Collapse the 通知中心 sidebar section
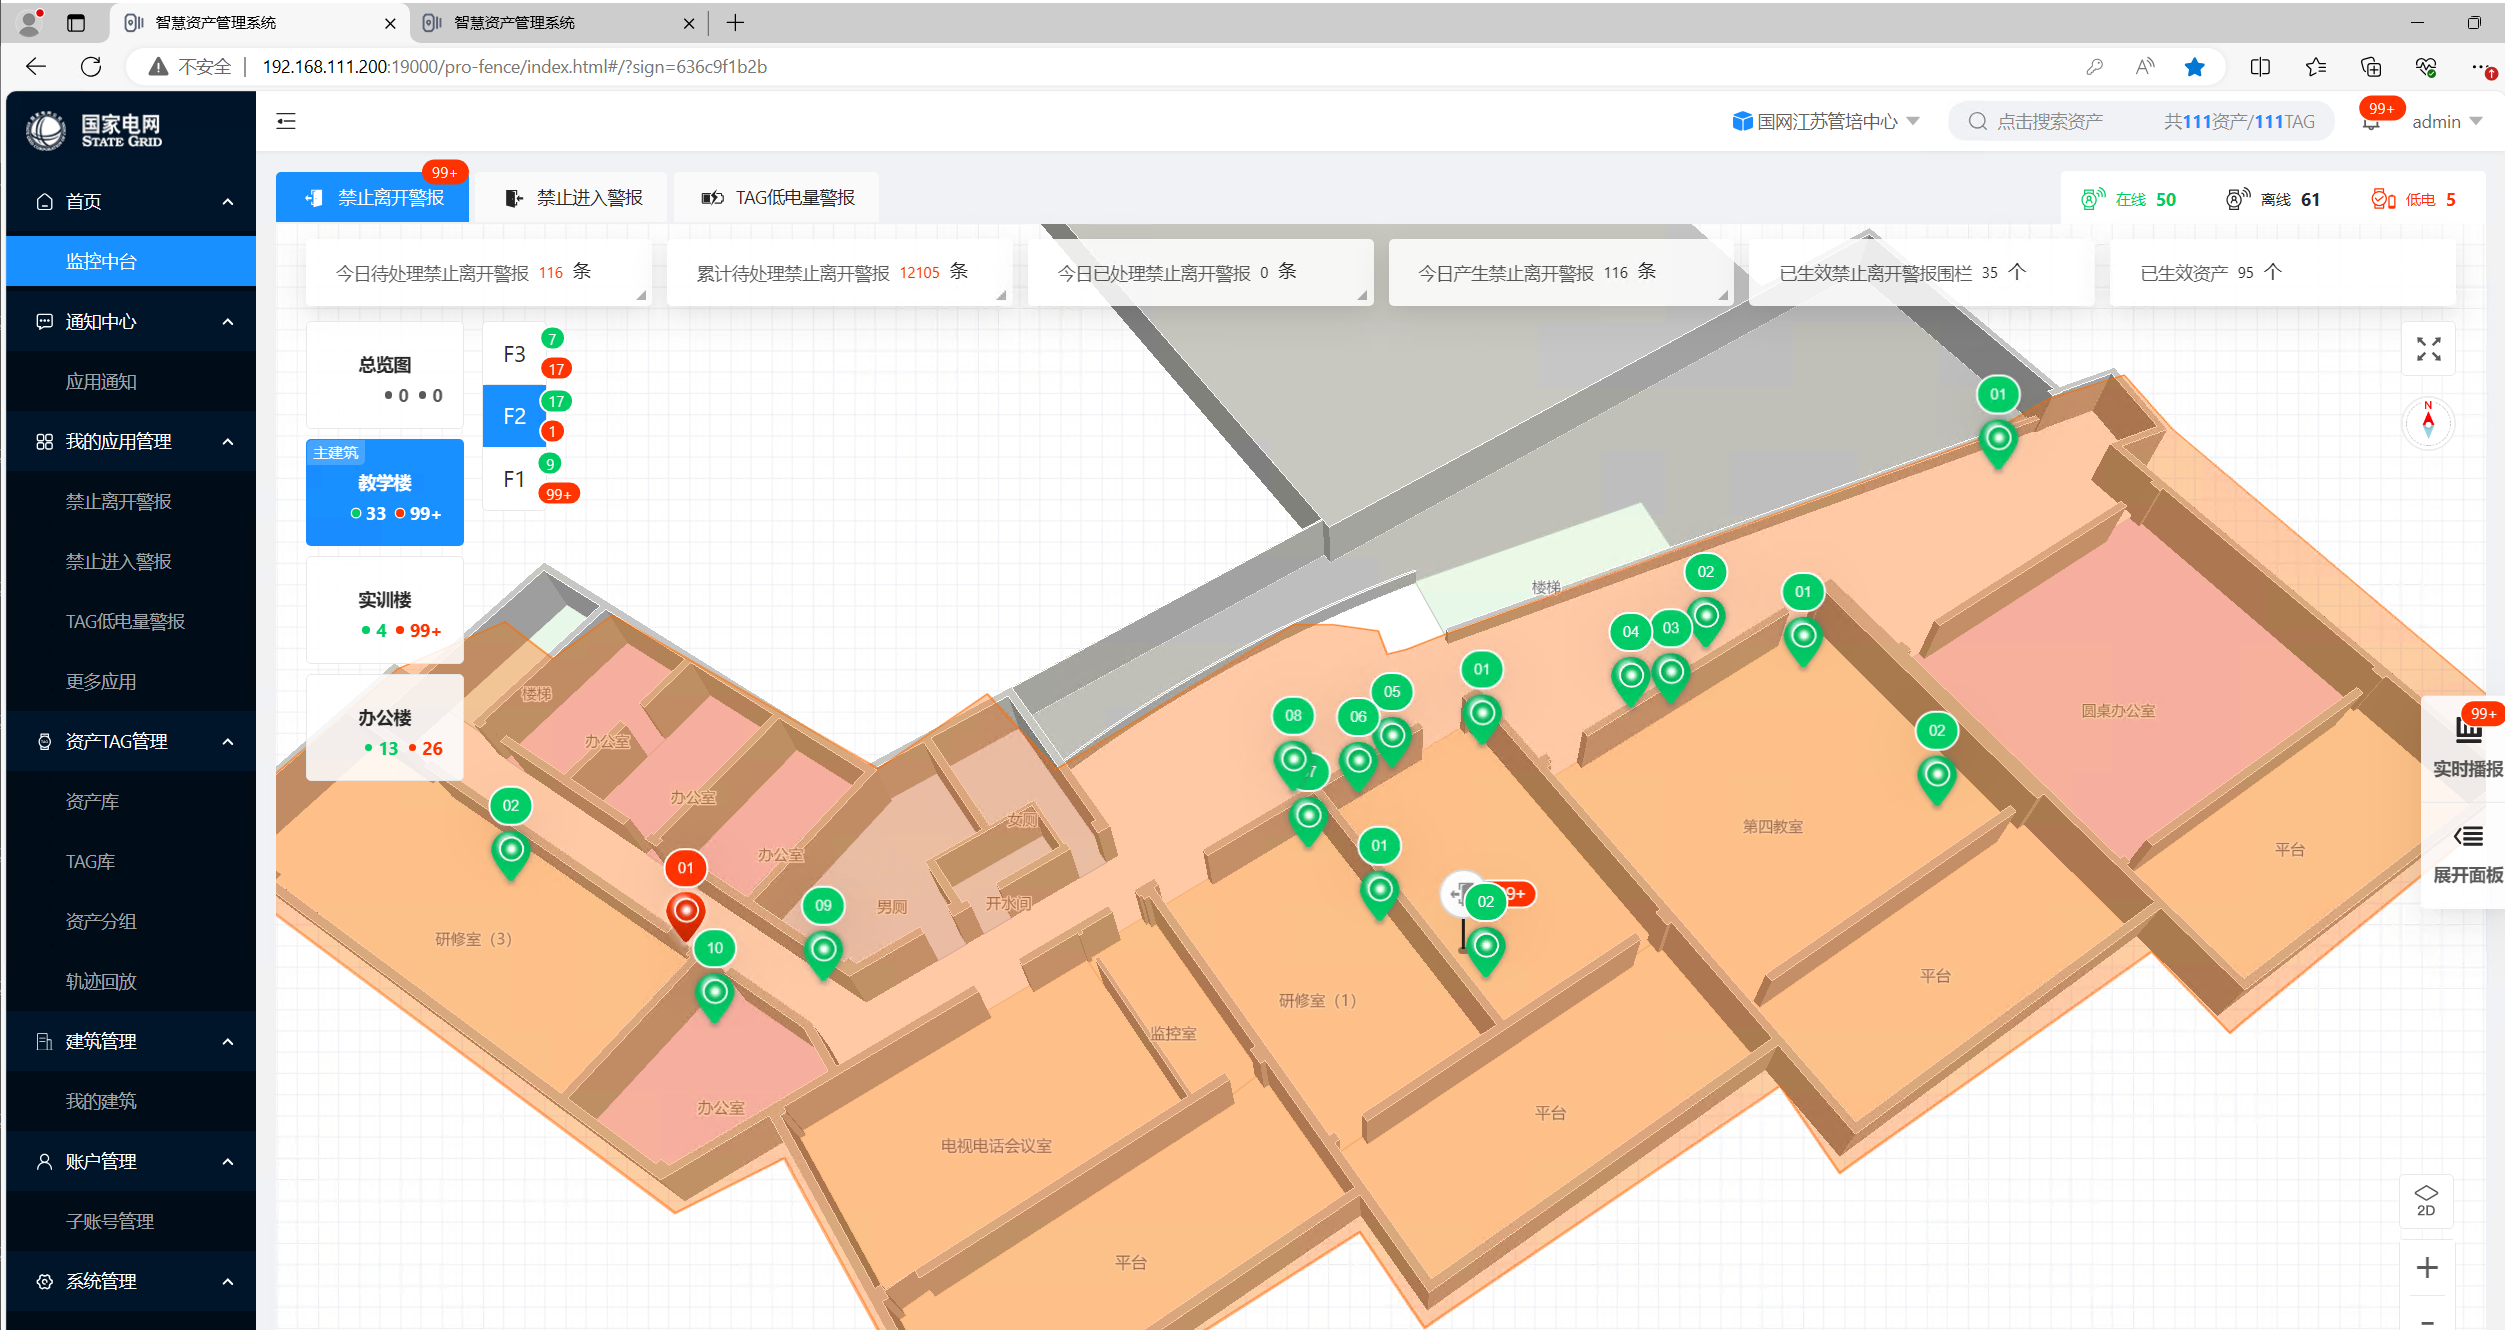 coord(131,321)
